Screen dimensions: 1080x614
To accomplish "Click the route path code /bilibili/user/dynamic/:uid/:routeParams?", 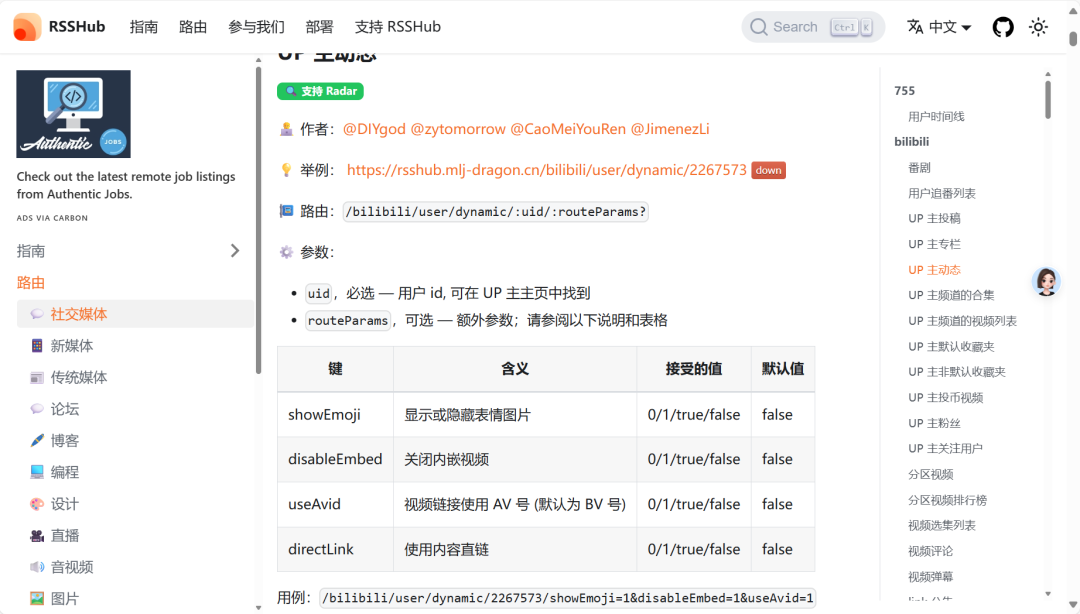I will pos(495,212).
